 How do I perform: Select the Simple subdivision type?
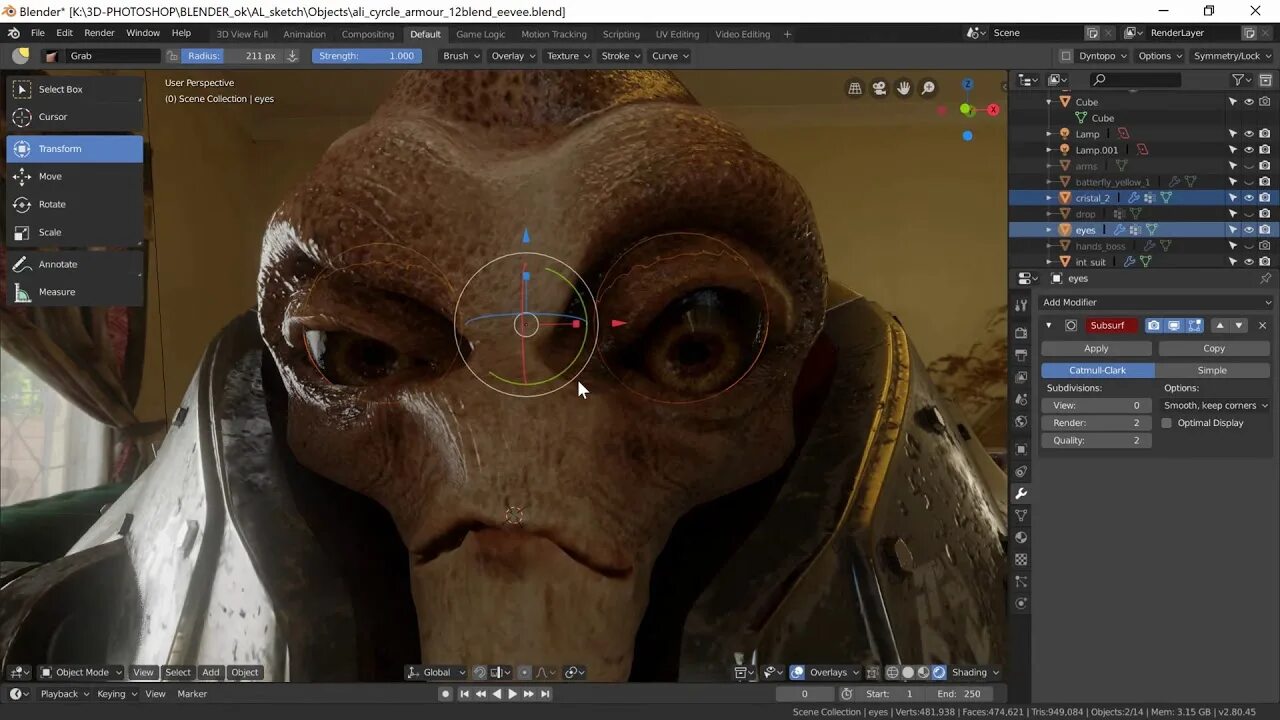click(x=1212, y=370)
